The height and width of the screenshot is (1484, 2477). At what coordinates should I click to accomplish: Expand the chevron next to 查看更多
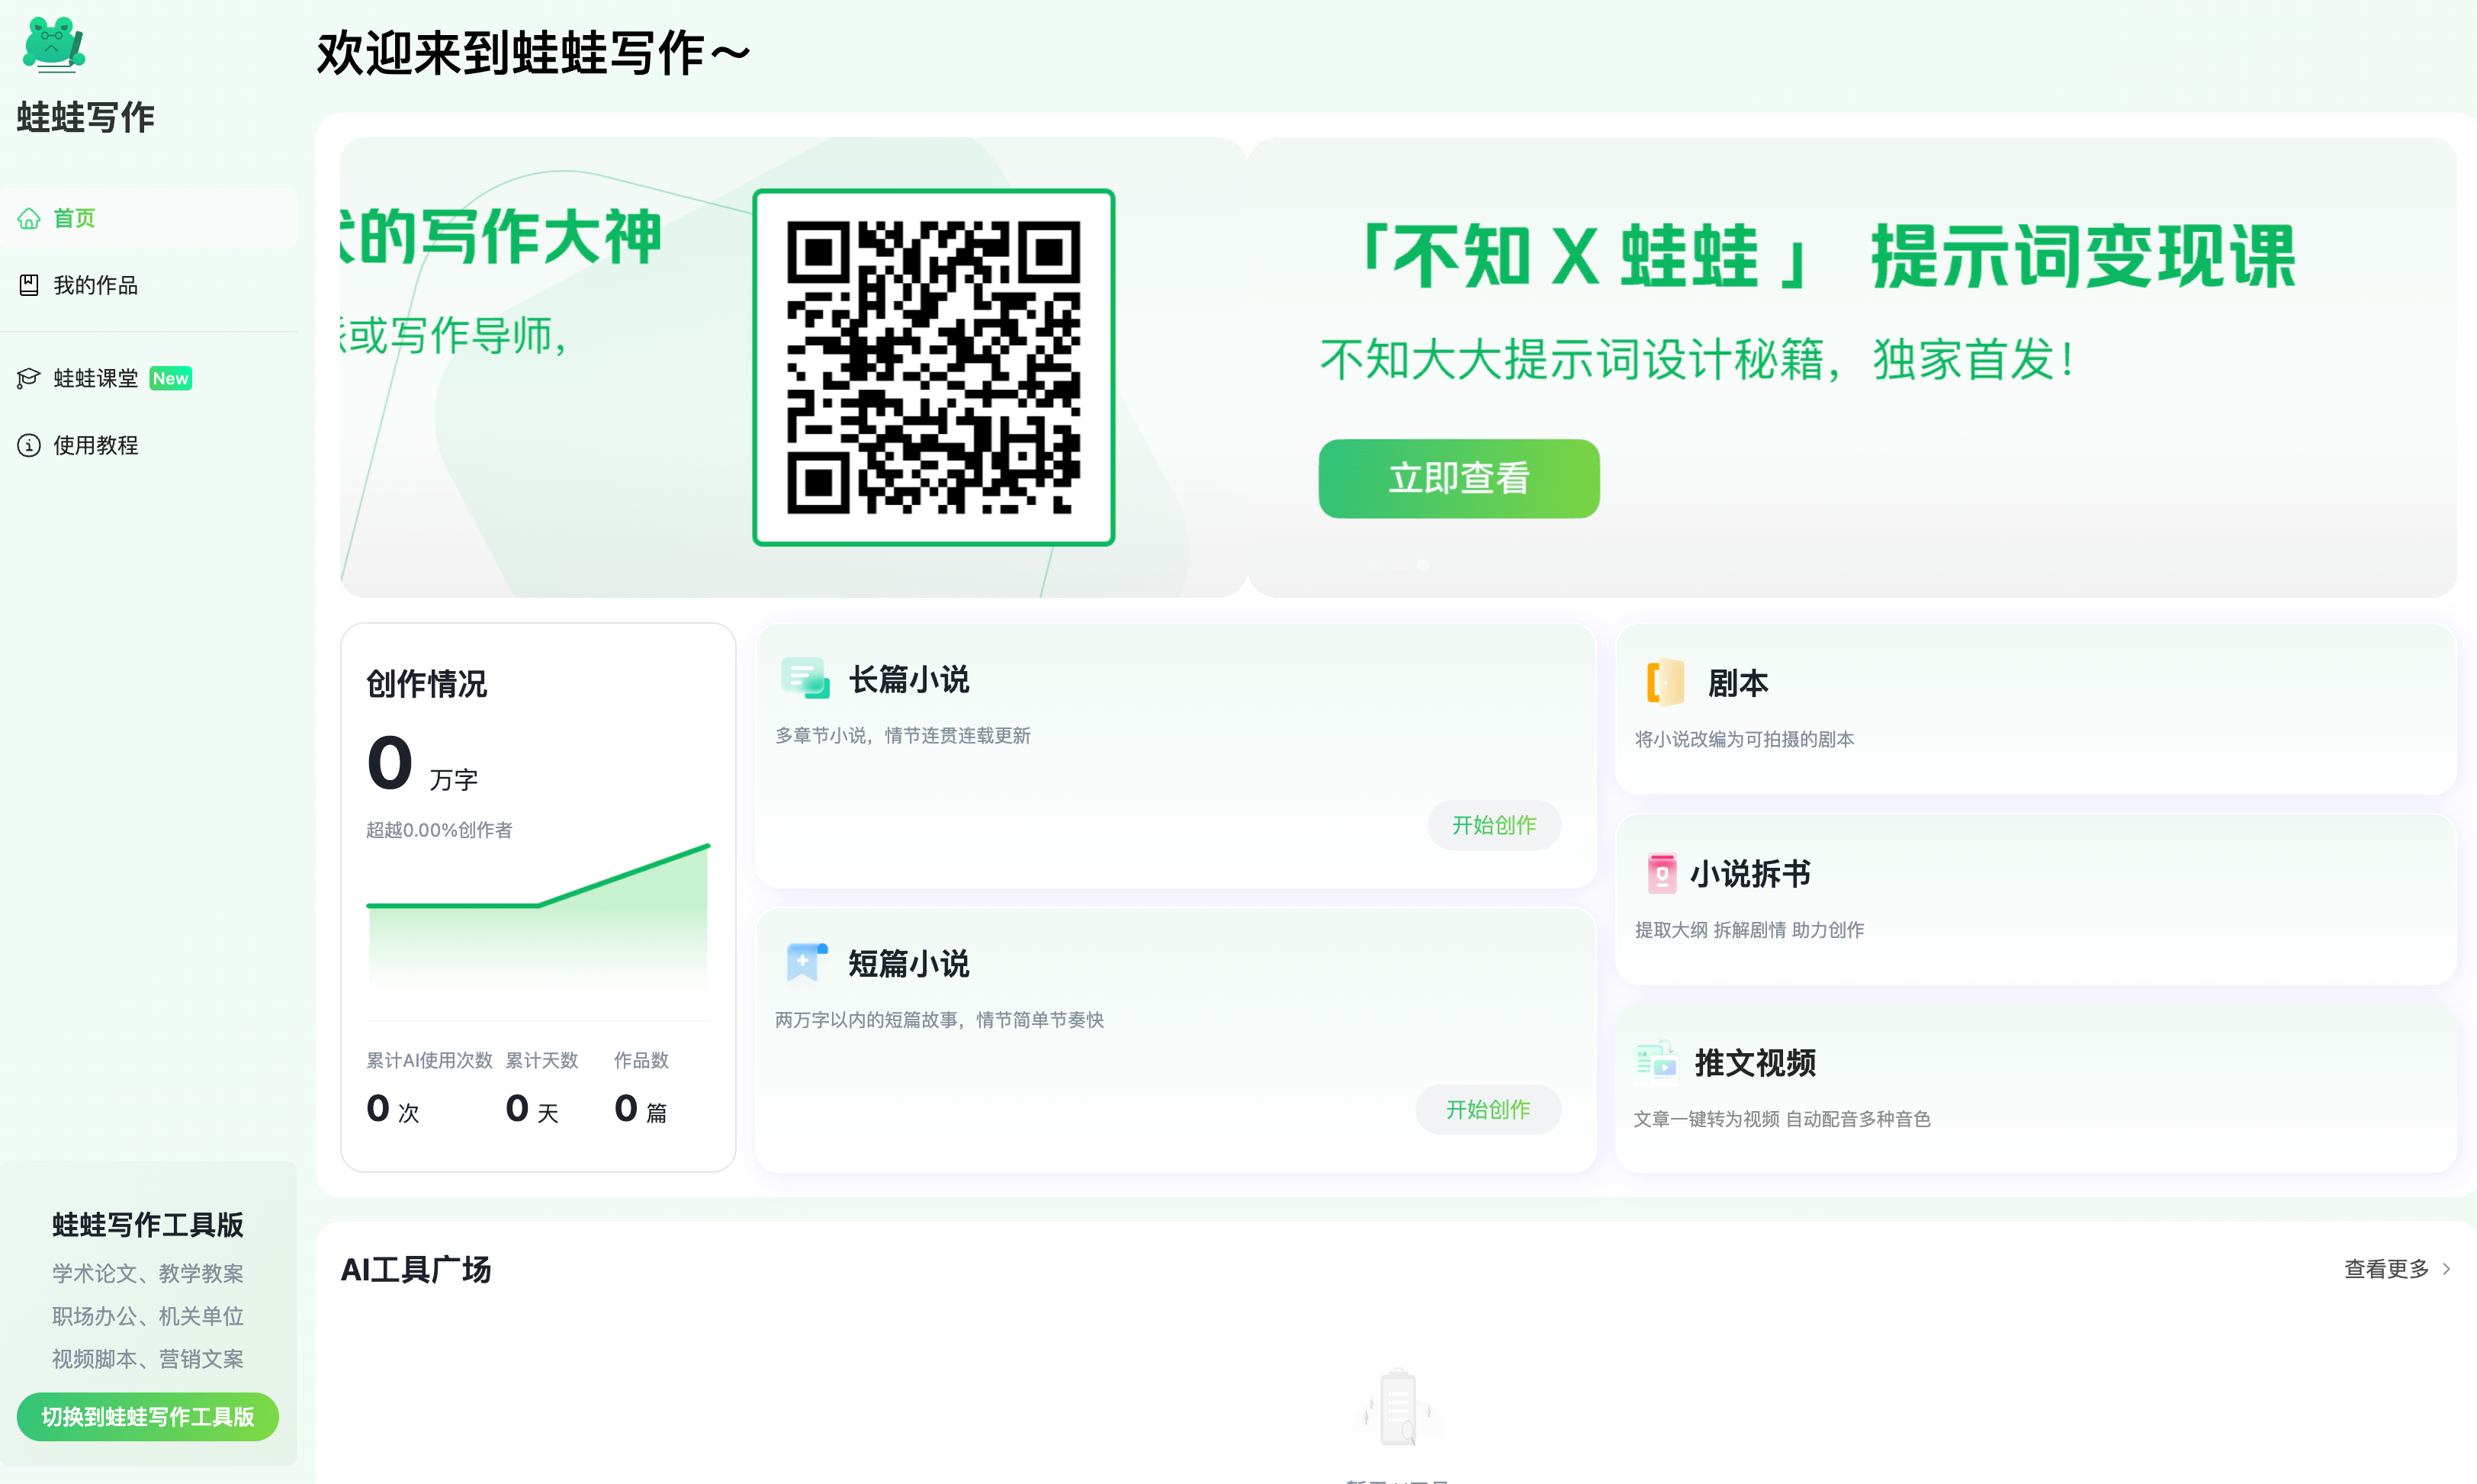pyautogui.click(x=2447, y=1269)
